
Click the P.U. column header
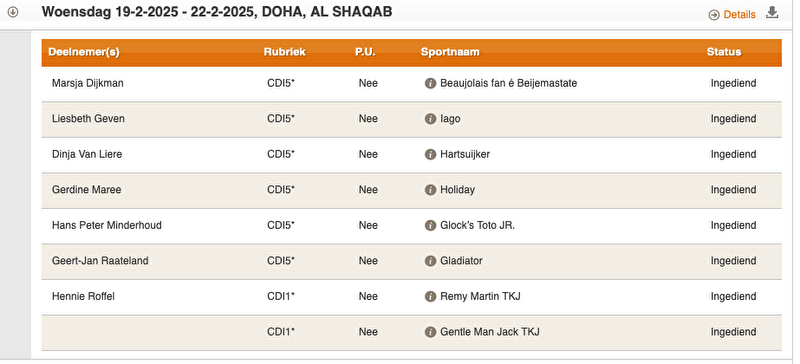point(365,52)
